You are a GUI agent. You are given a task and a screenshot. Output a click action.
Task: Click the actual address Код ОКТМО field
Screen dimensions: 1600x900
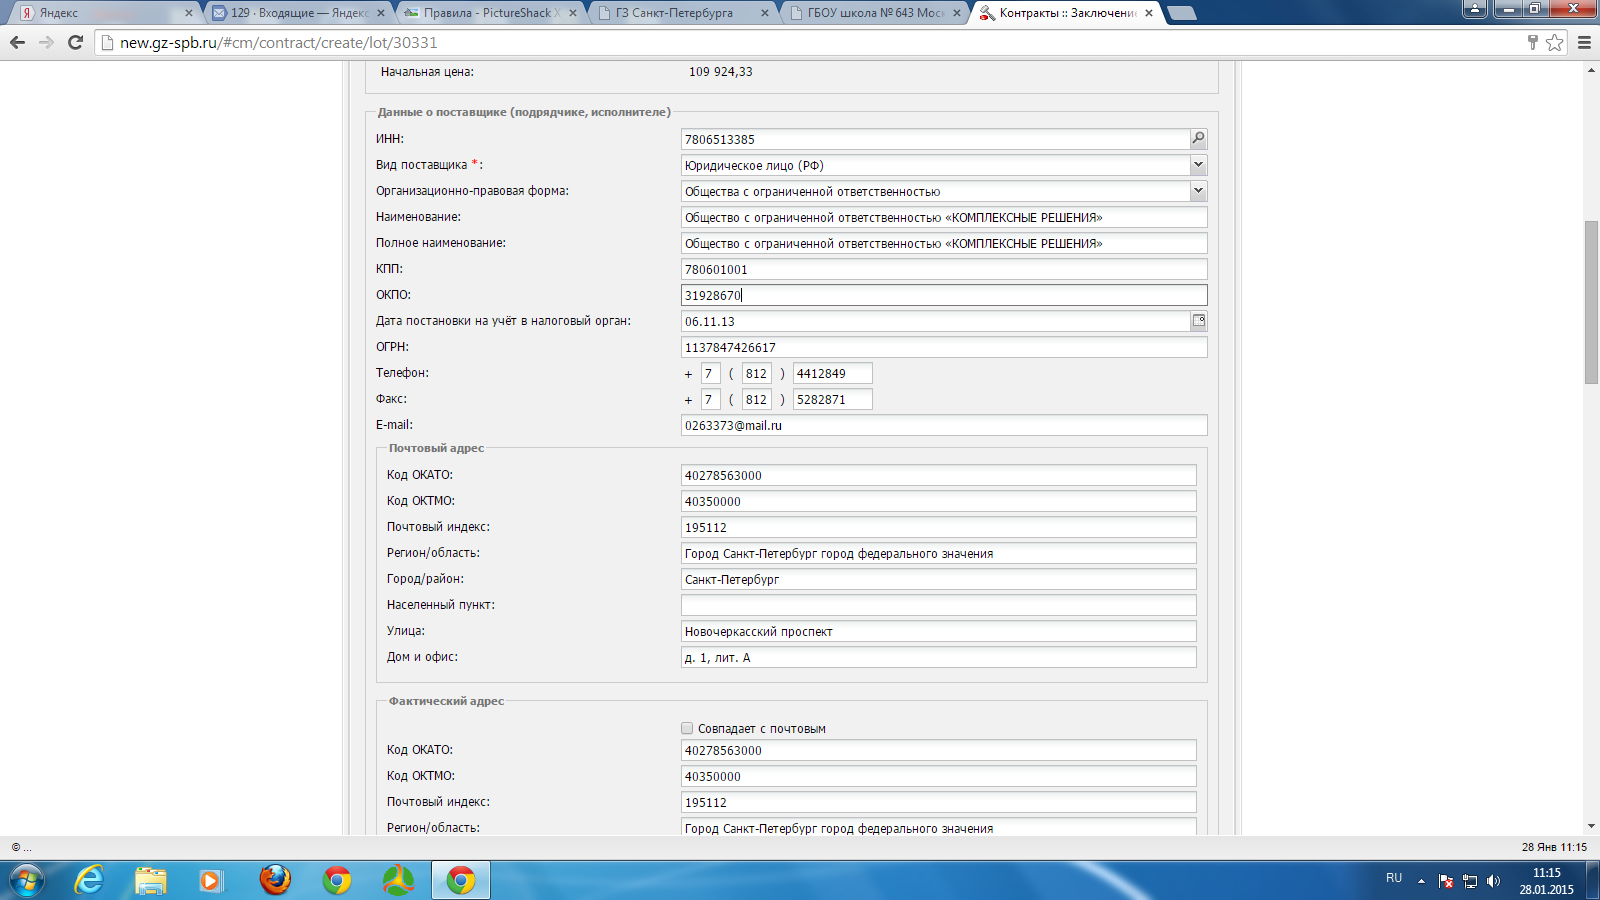coord(938,776)
